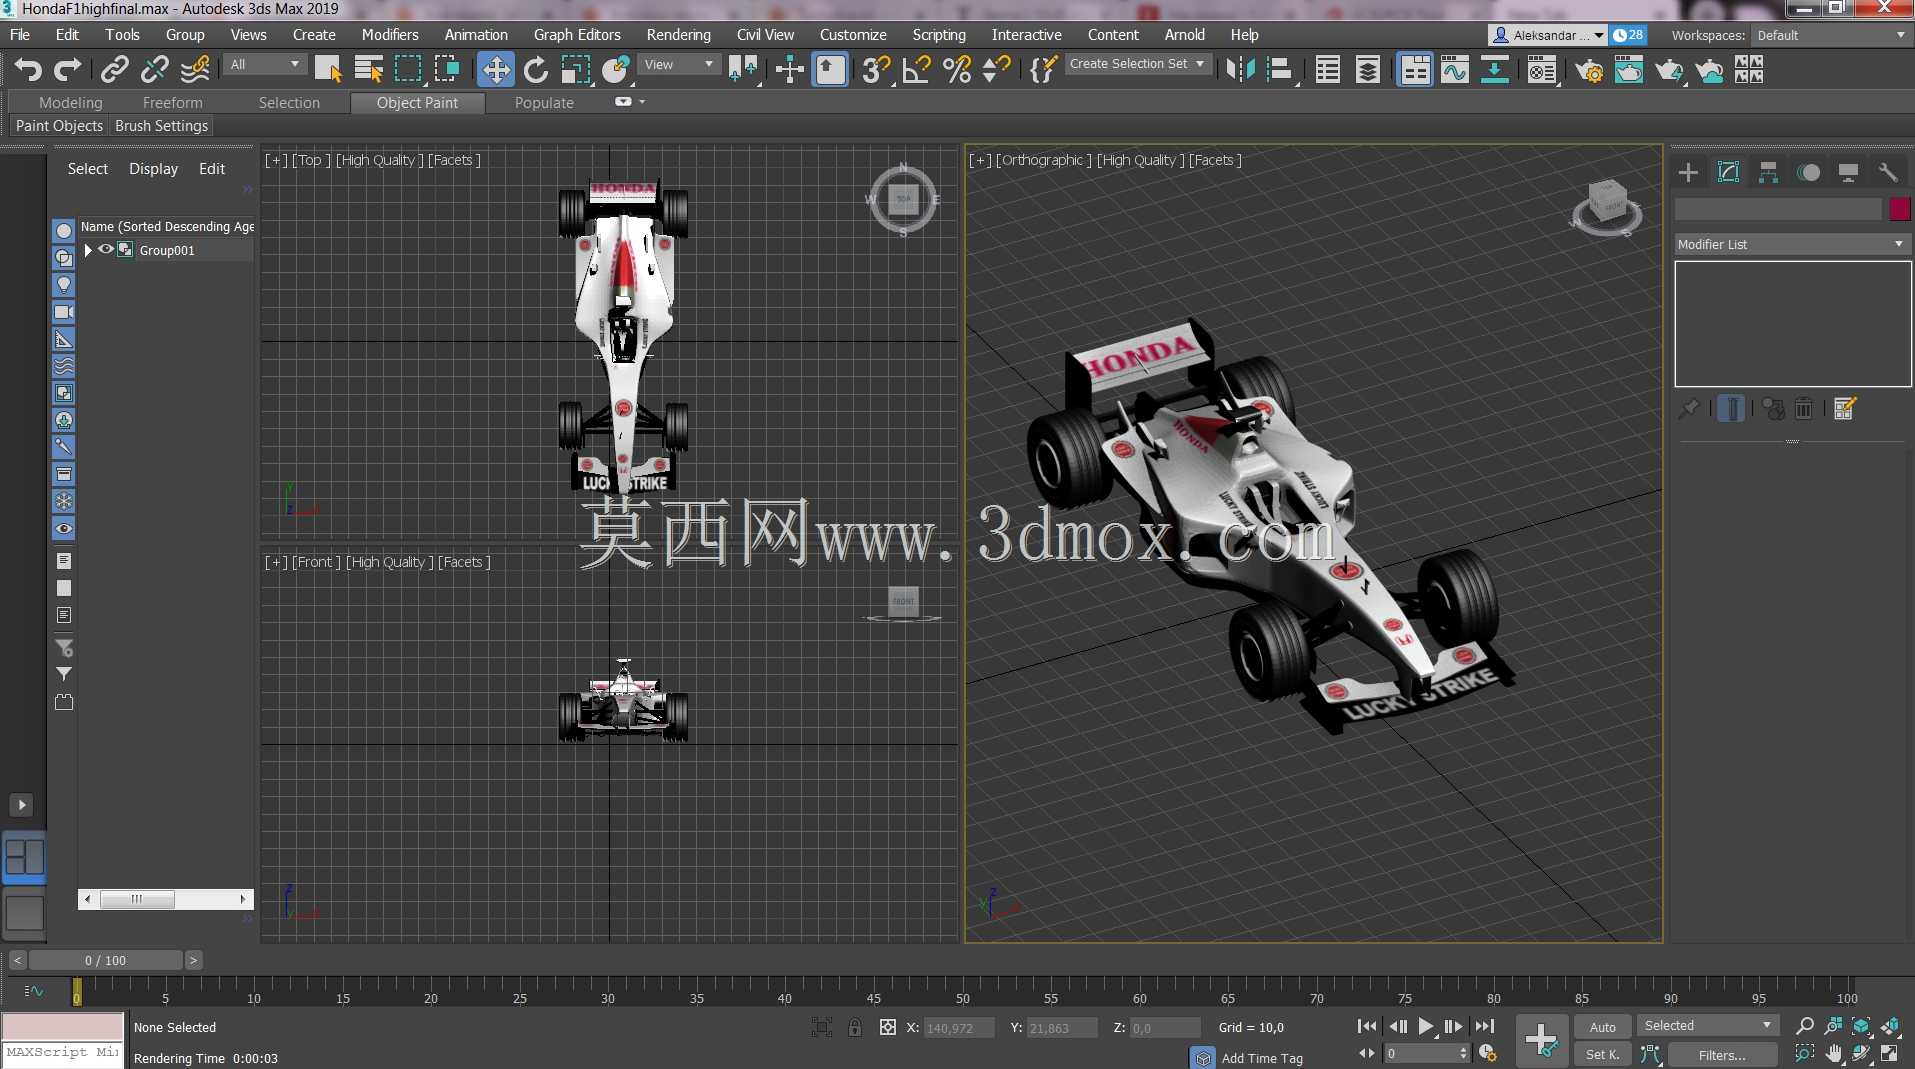1915x1069 pixels.
Task: Open the View reference coordinate dropdown
Action: pos(679,64)
